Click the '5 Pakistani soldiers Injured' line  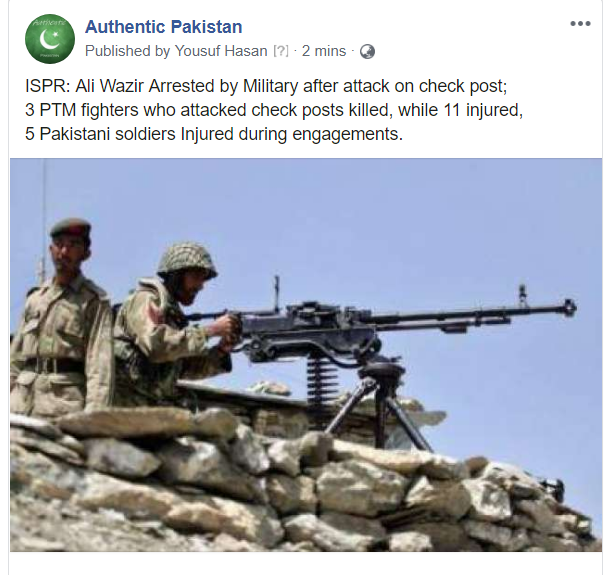tap(214, 134)
